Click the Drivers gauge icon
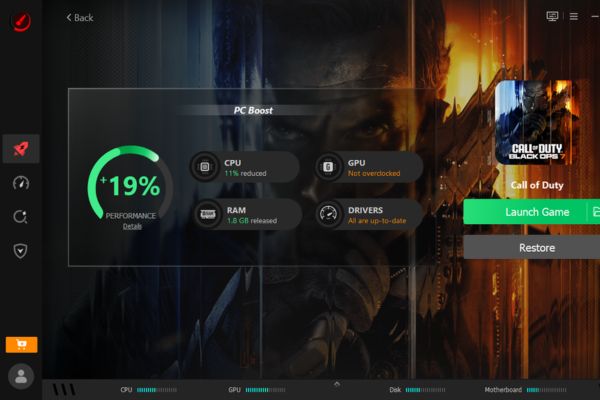 point(329,214)
